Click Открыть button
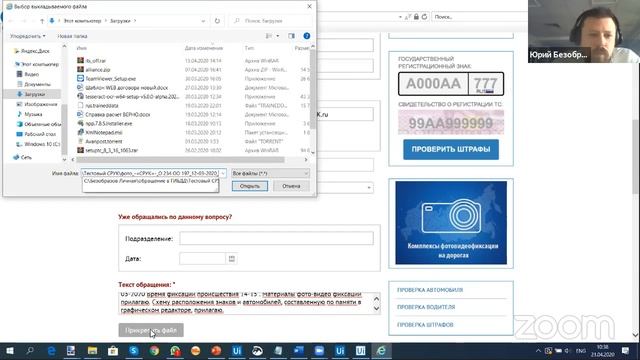This screenshot has height=360, width=640. (x=250, y=186)
